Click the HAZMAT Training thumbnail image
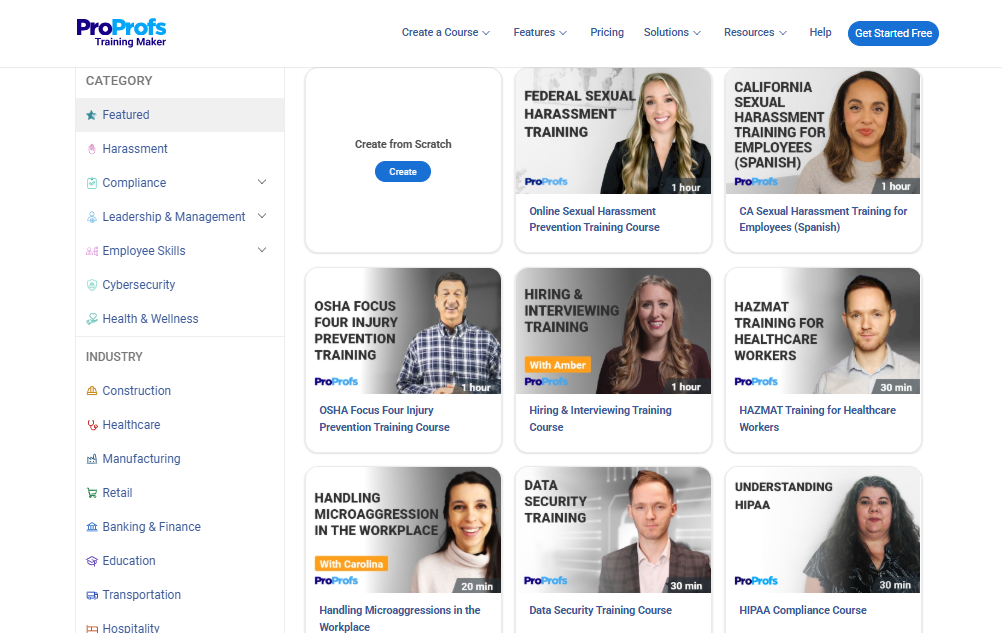The height and width of the screenshot is (633, 1002). click(823, 331)
